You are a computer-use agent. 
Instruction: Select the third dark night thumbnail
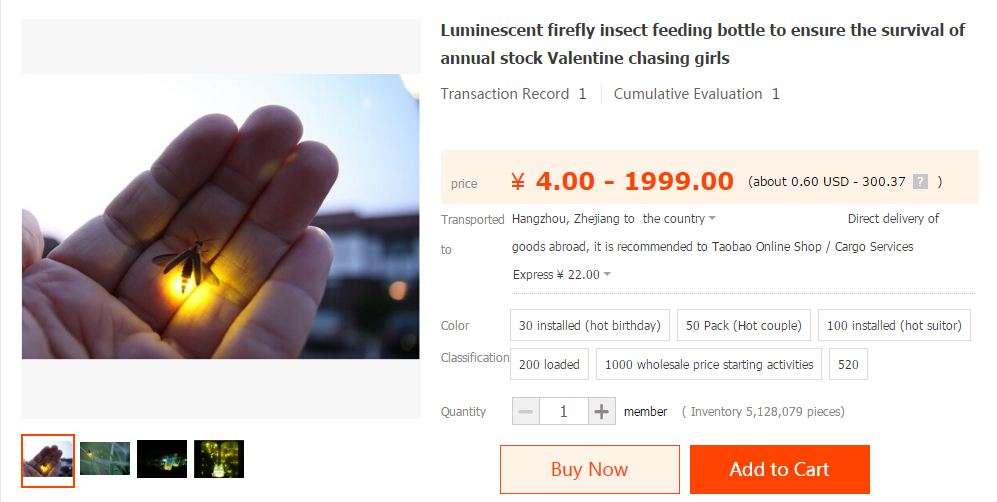coord(162,459)
